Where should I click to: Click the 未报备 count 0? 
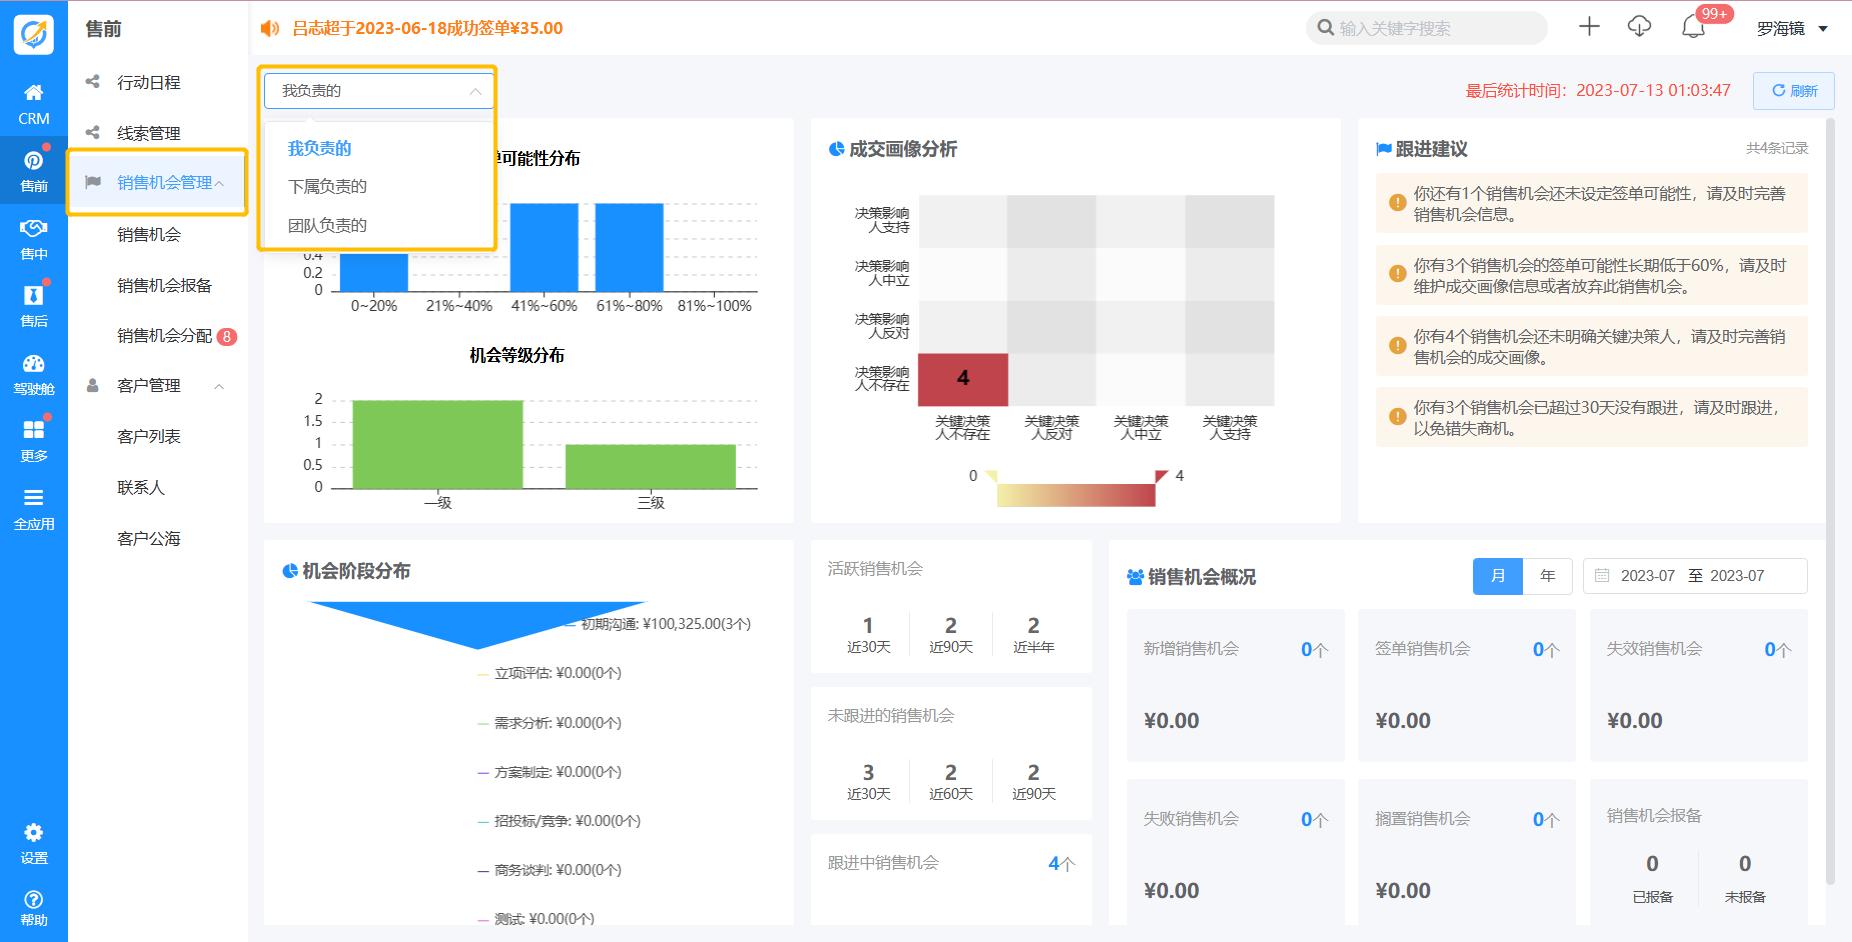(1745, 863)
